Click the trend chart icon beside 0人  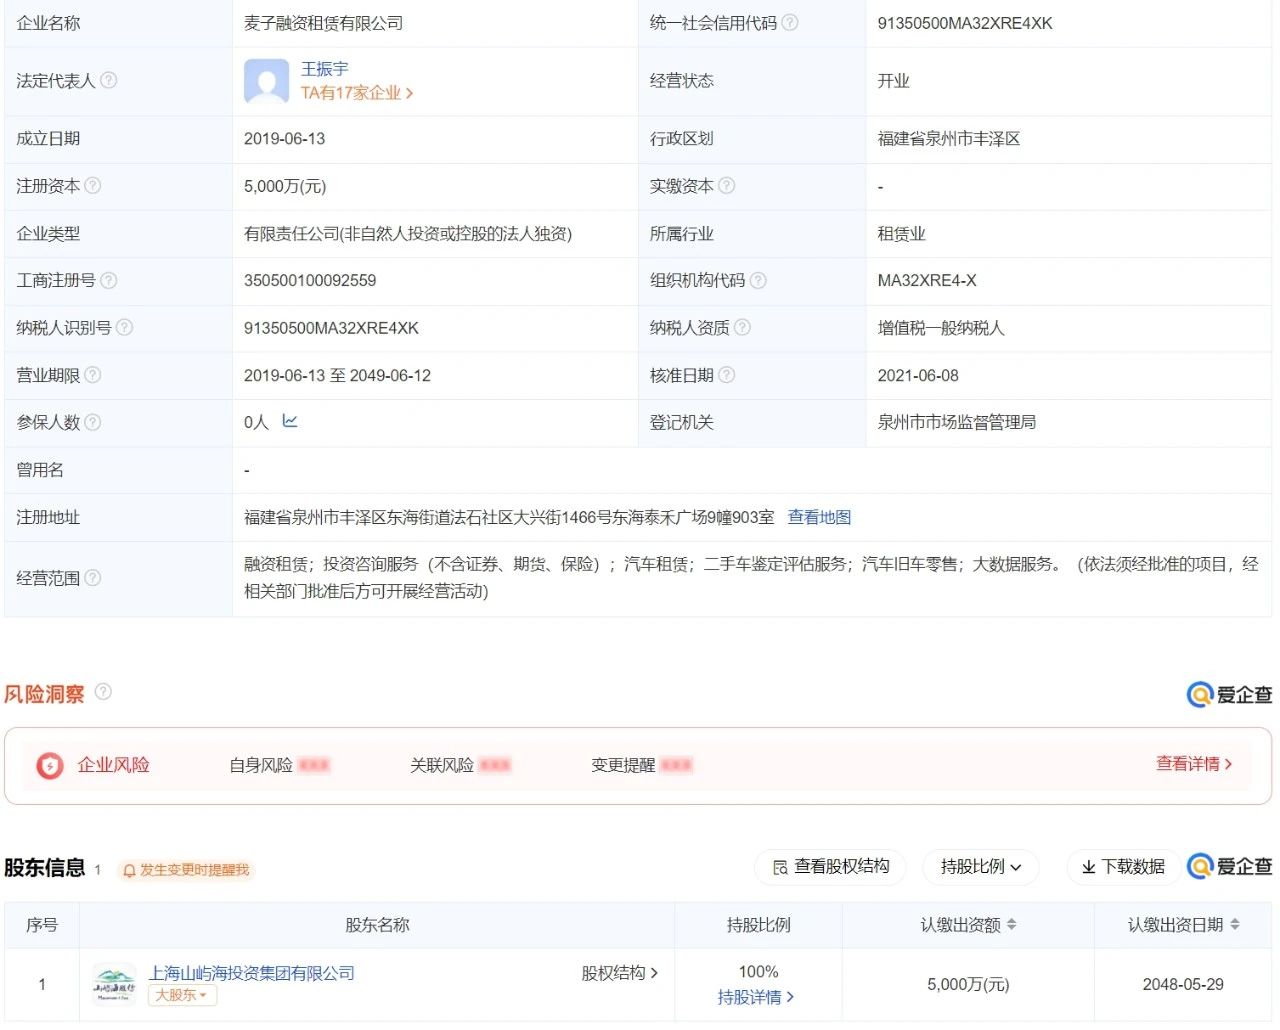pos(290,421)
